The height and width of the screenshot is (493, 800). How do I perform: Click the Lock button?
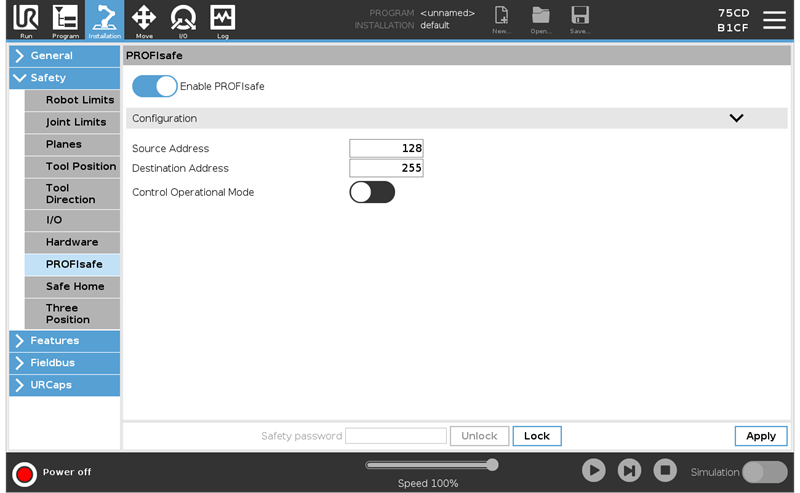click(537, 436)
